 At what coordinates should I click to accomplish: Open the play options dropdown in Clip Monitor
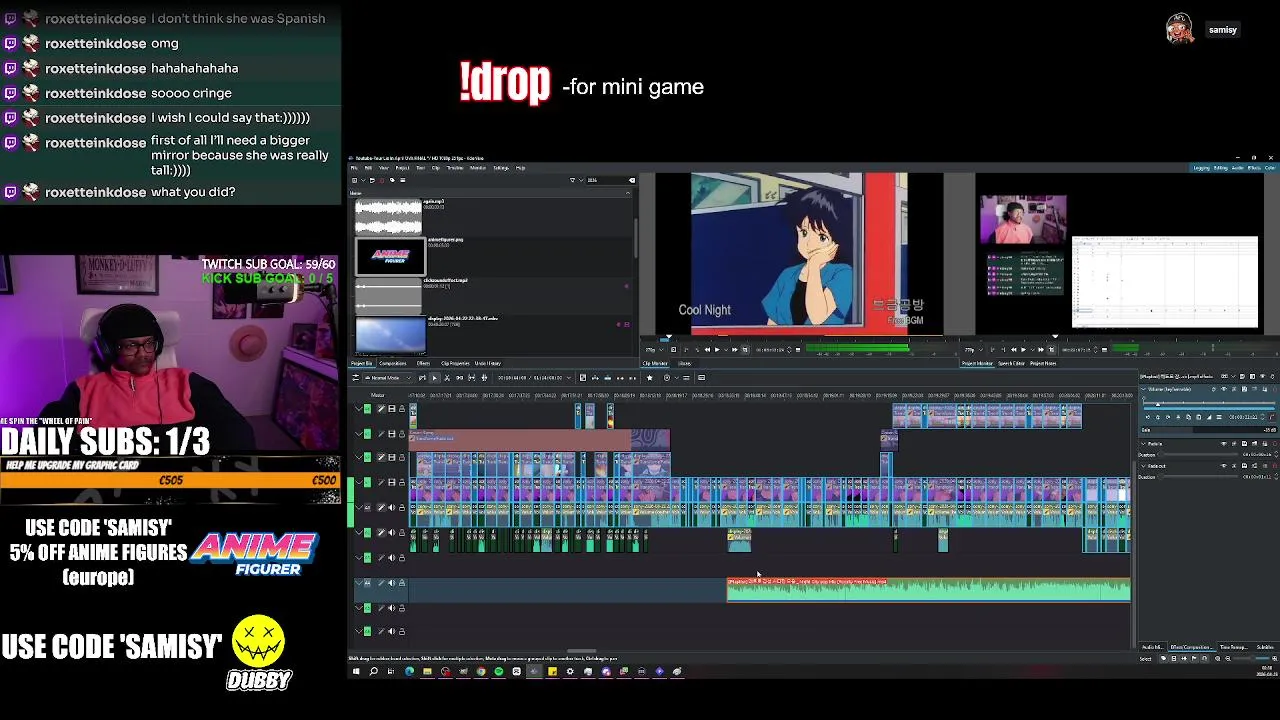[x=726, y=350]
